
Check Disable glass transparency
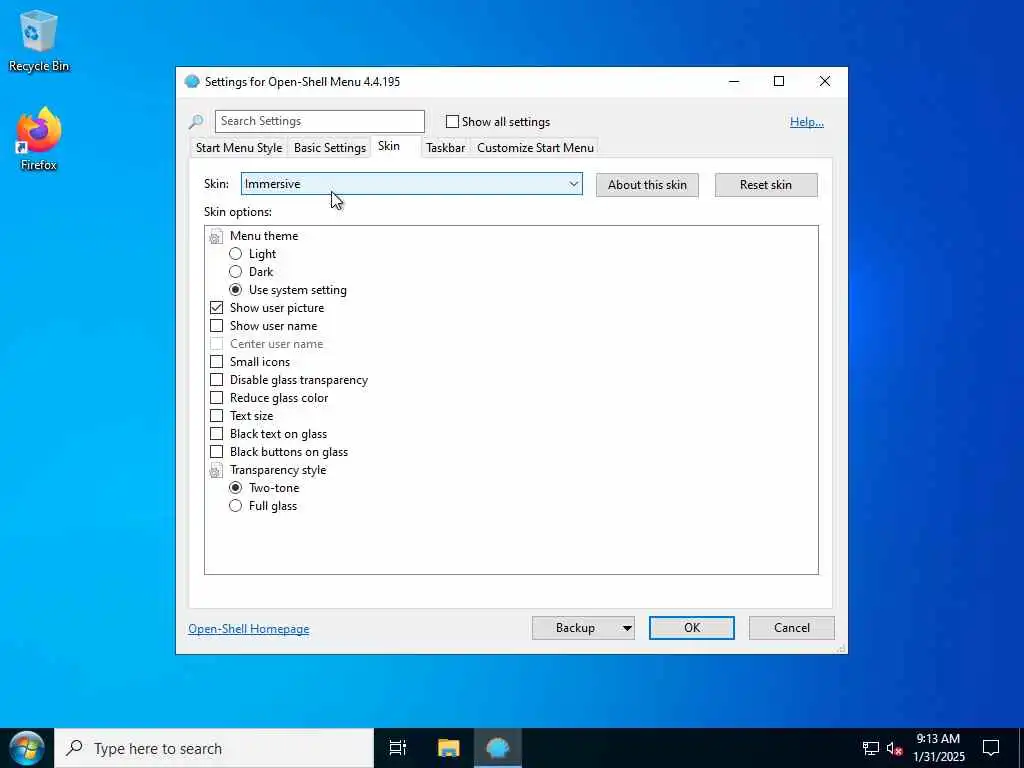click(216, 380)
